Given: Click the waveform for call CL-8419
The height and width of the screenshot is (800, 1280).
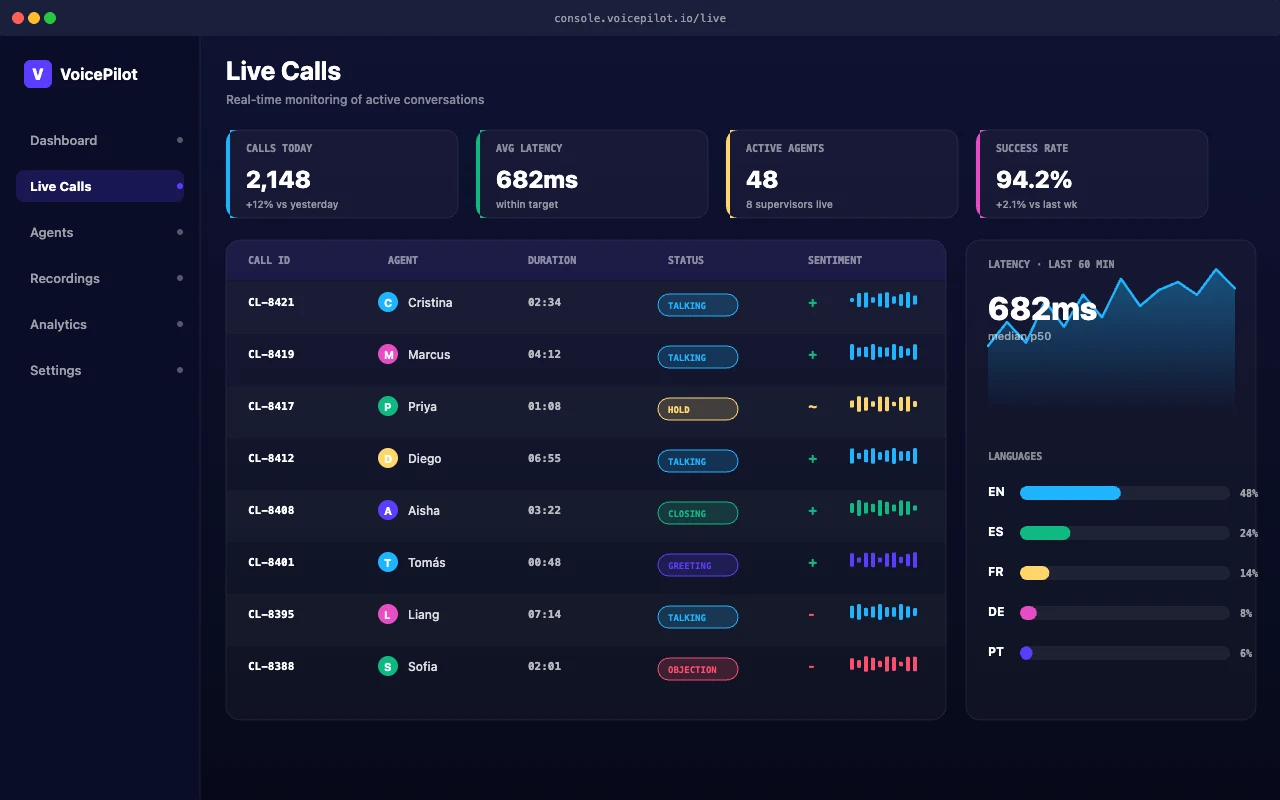Looking at the screenshot, I should [x=883, y=352].
